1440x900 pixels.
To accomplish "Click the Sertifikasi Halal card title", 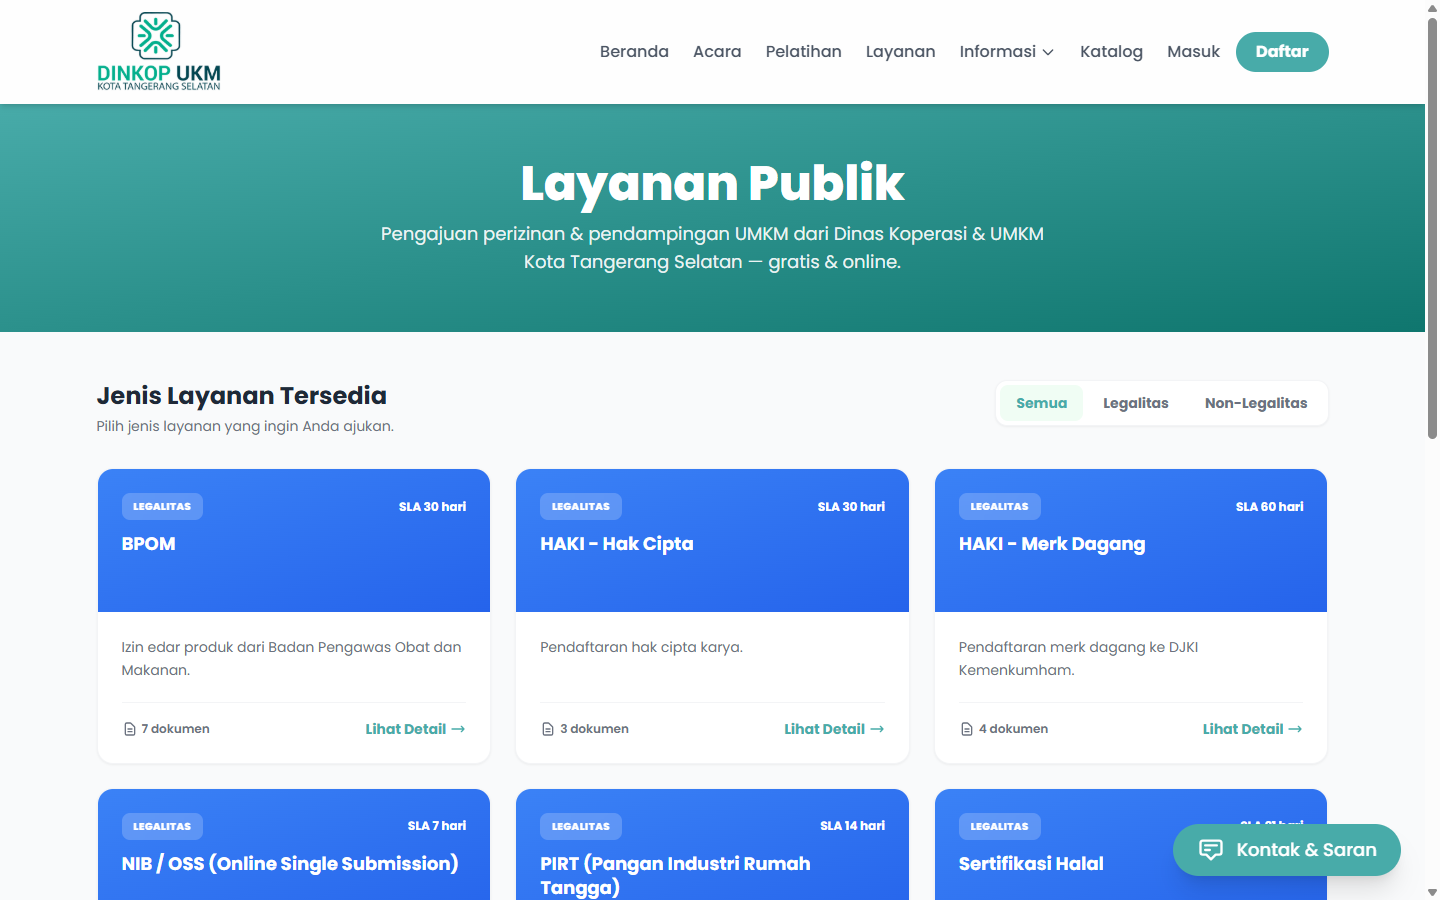I will [x=1031, y=864].
